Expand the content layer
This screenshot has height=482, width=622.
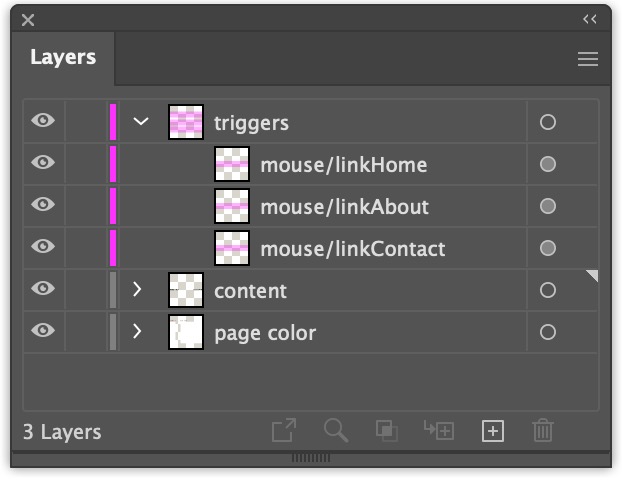coord(139,290)
